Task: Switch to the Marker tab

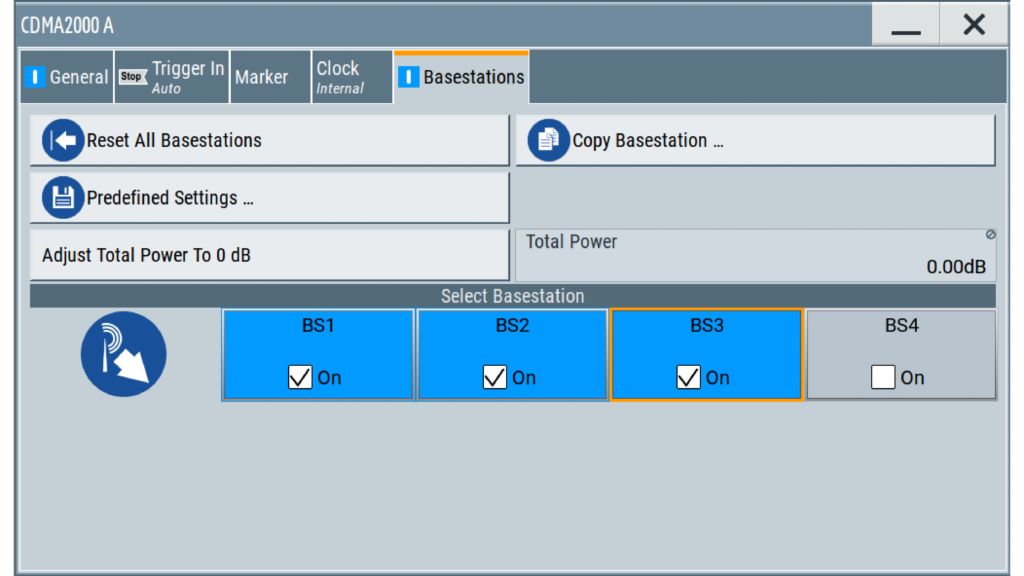Action: [261, 77]
